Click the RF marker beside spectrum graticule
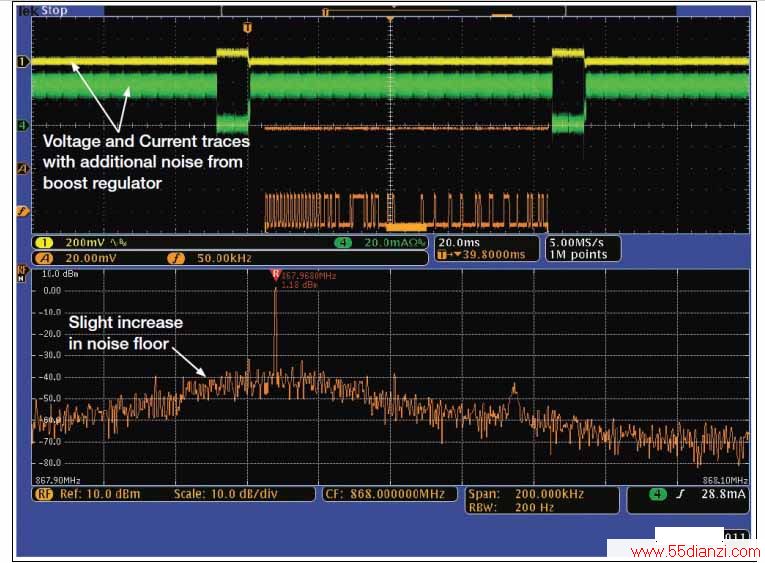Image resolution: width=765 pixels, height=563 pixels. (x=22, y=274)
